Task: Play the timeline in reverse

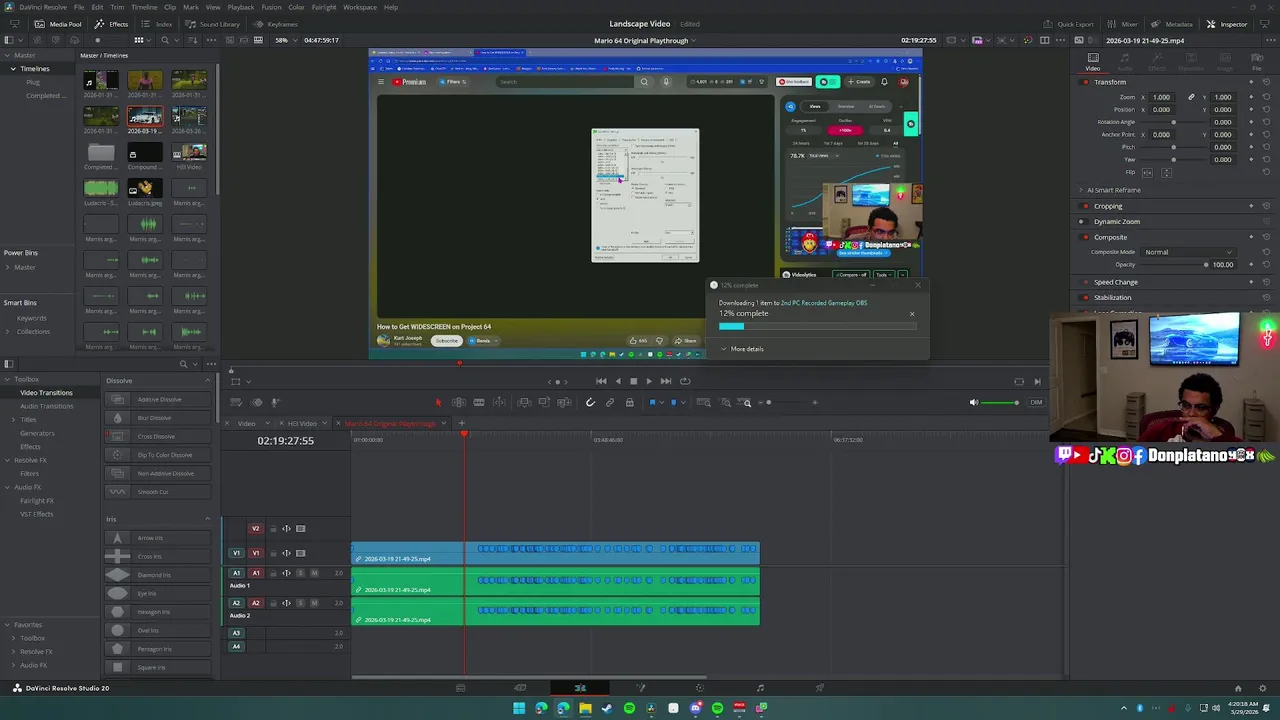Action: [x=617, y=381]
